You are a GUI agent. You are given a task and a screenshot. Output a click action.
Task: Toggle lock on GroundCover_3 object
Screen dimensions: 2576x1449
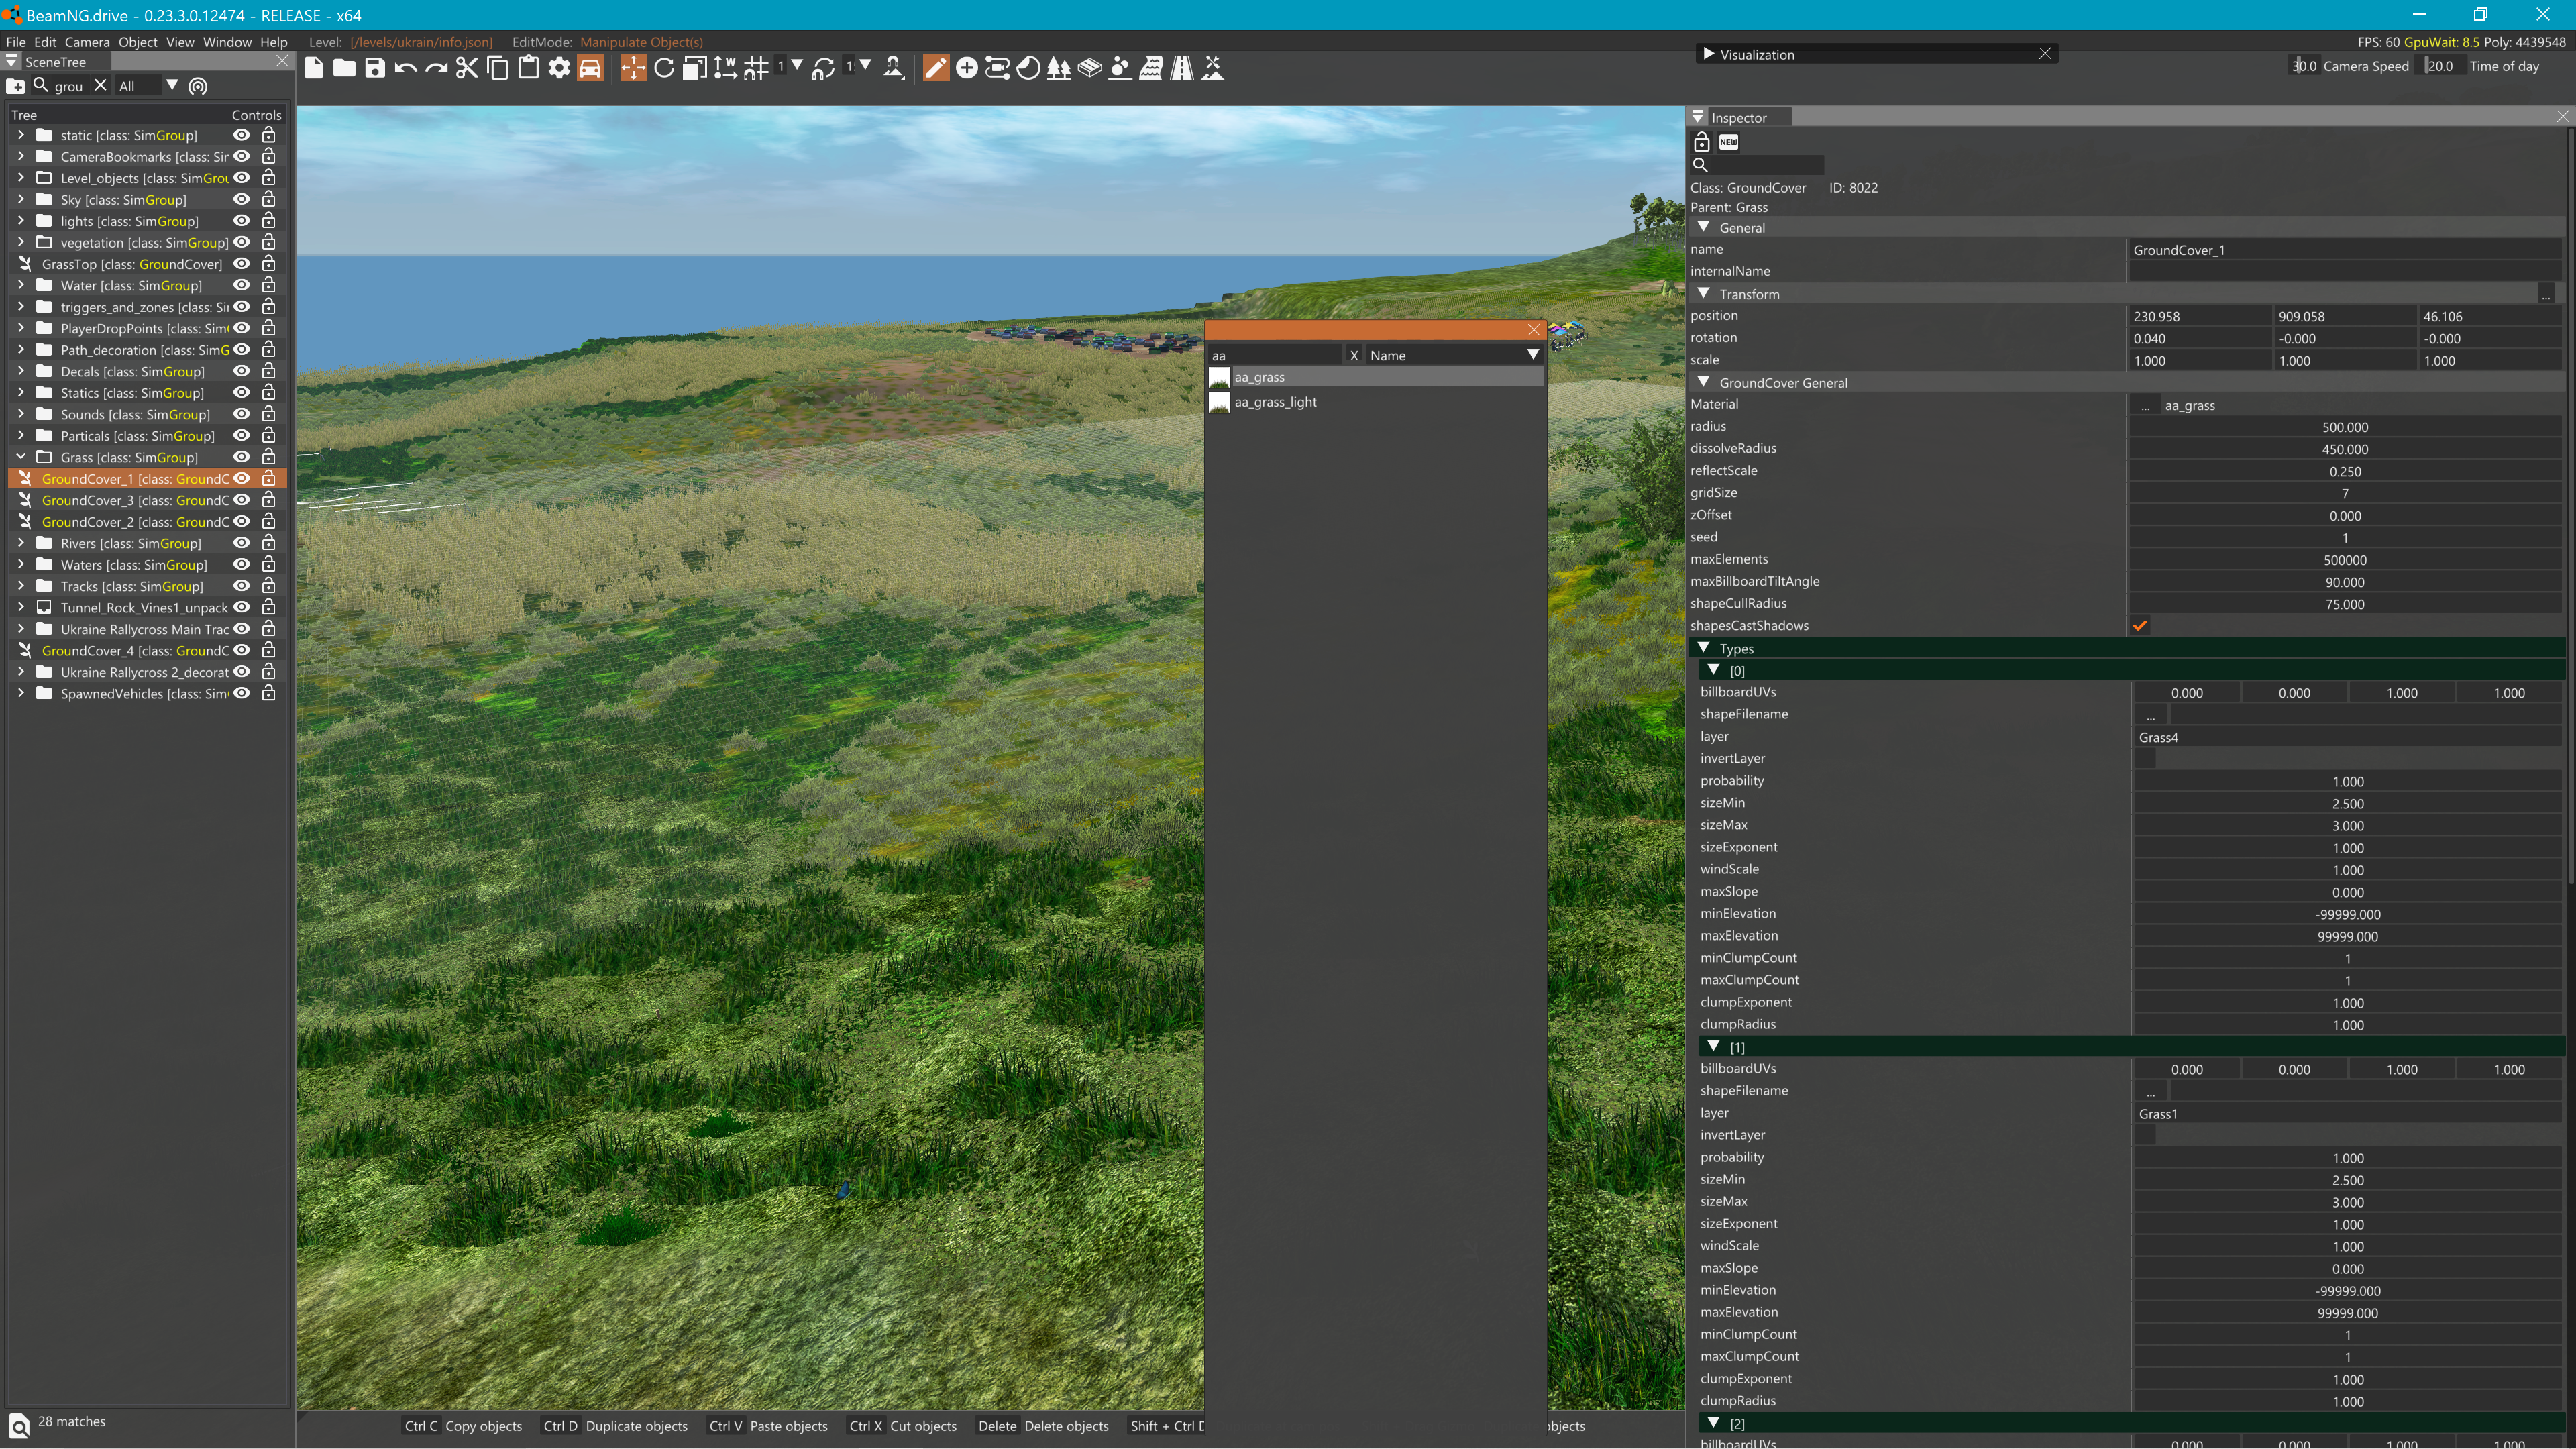(x=268, y=501)
